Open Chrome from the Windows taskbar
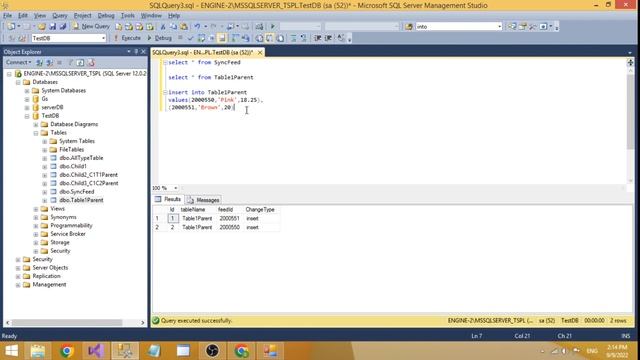This screenshot has height=360, width=640. 67,351
